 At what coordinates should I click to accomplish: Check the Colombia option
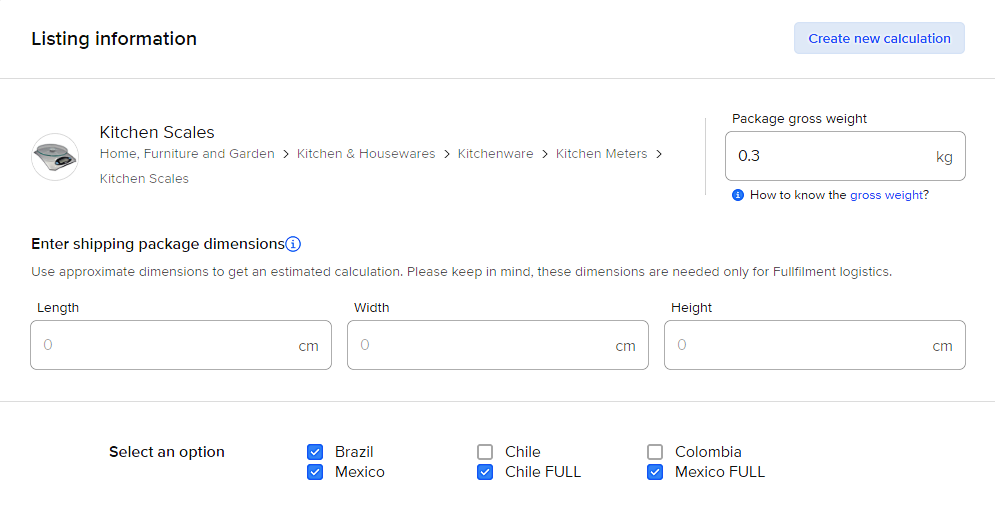[x=655, y=452]
